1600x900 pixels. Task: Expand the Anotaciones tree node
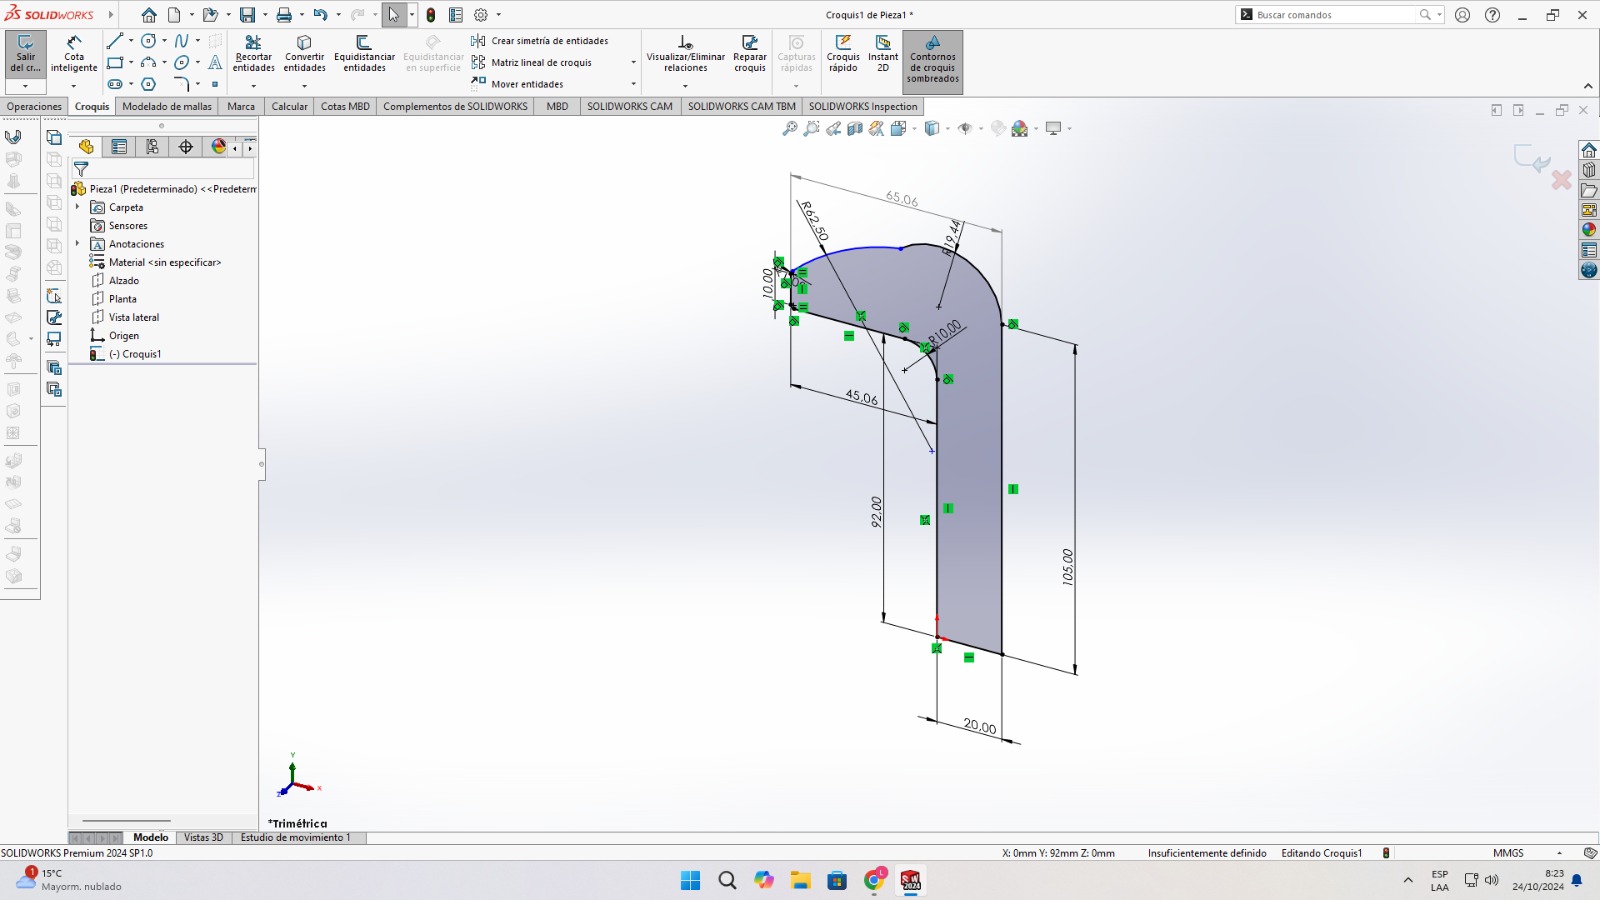coord(78,244)
